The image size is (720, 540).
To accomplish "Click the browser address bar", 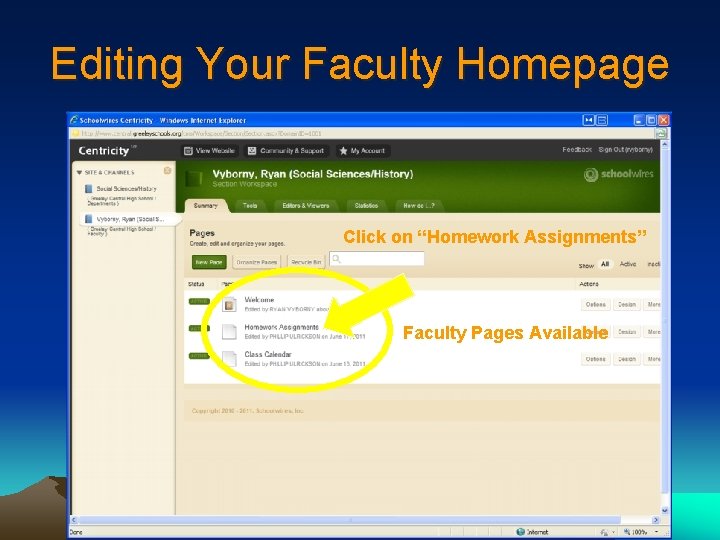I will point(363,134).
